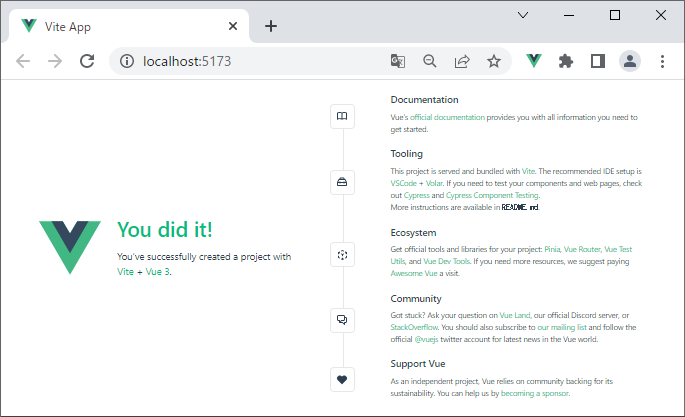The image size is (685, 417).
Task: Click the Support Vue section heading
Action: coord(418,364)
